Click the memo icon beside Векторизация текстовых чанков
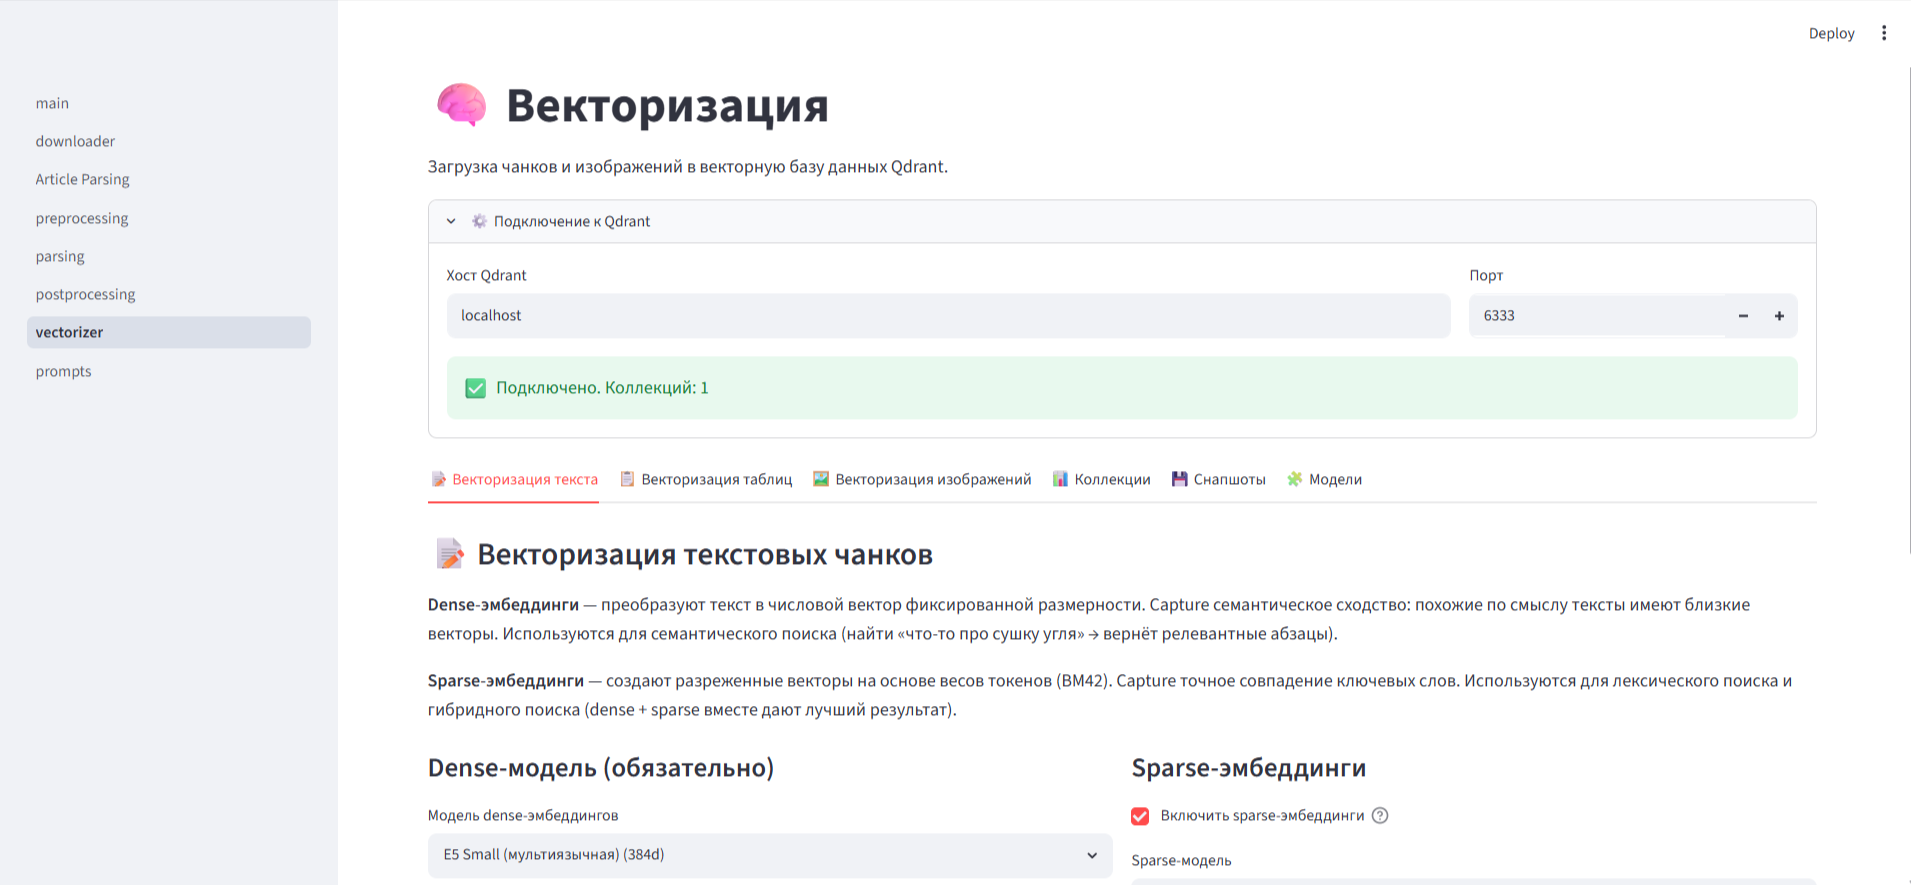This screenshot has width=1911, height=885. [x=450, y=554]
